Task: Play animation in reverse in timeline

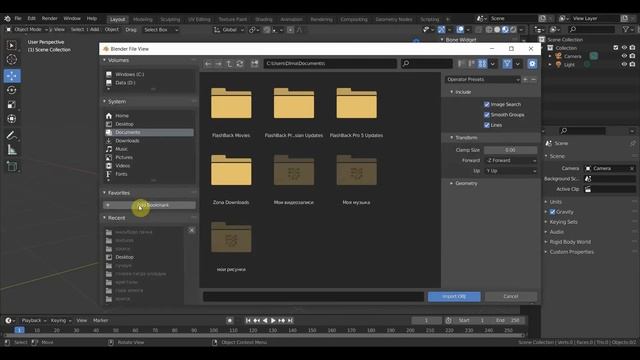Action: point(265,321)
